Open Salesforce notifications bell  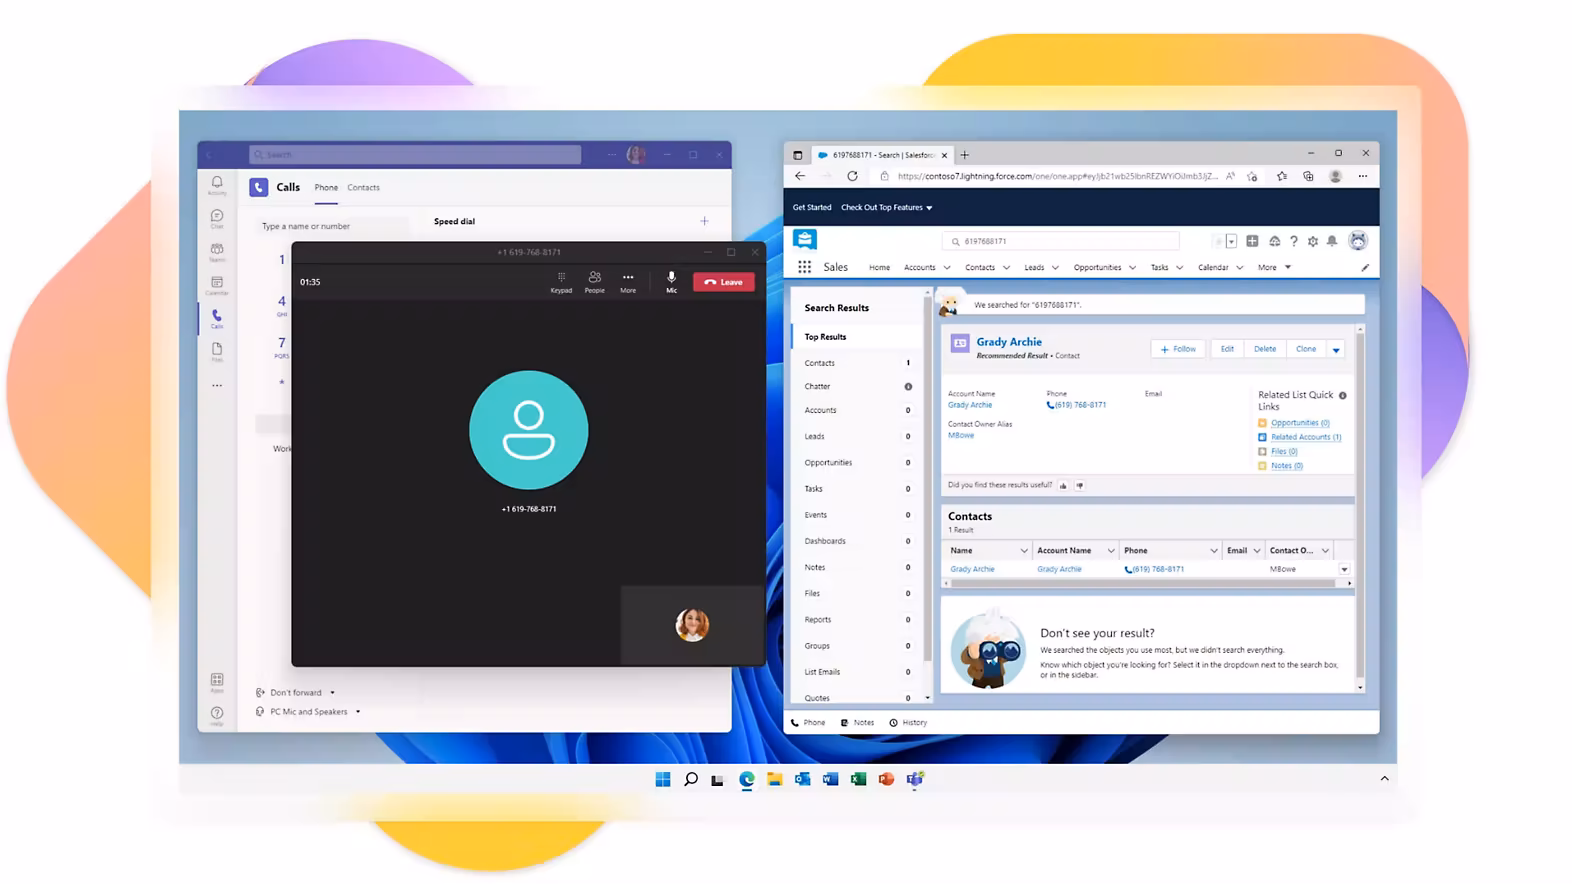coord(1332,241)
